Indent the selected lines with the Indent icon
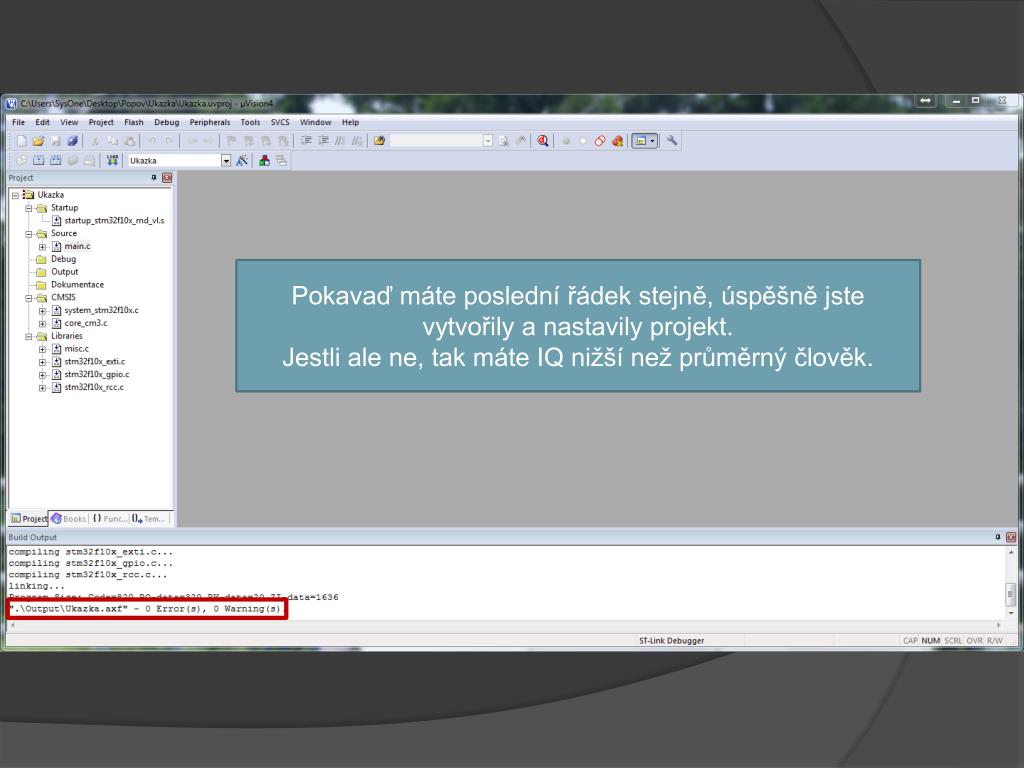The height and width of the screenshot is (768, 1024). pos(306,141)
